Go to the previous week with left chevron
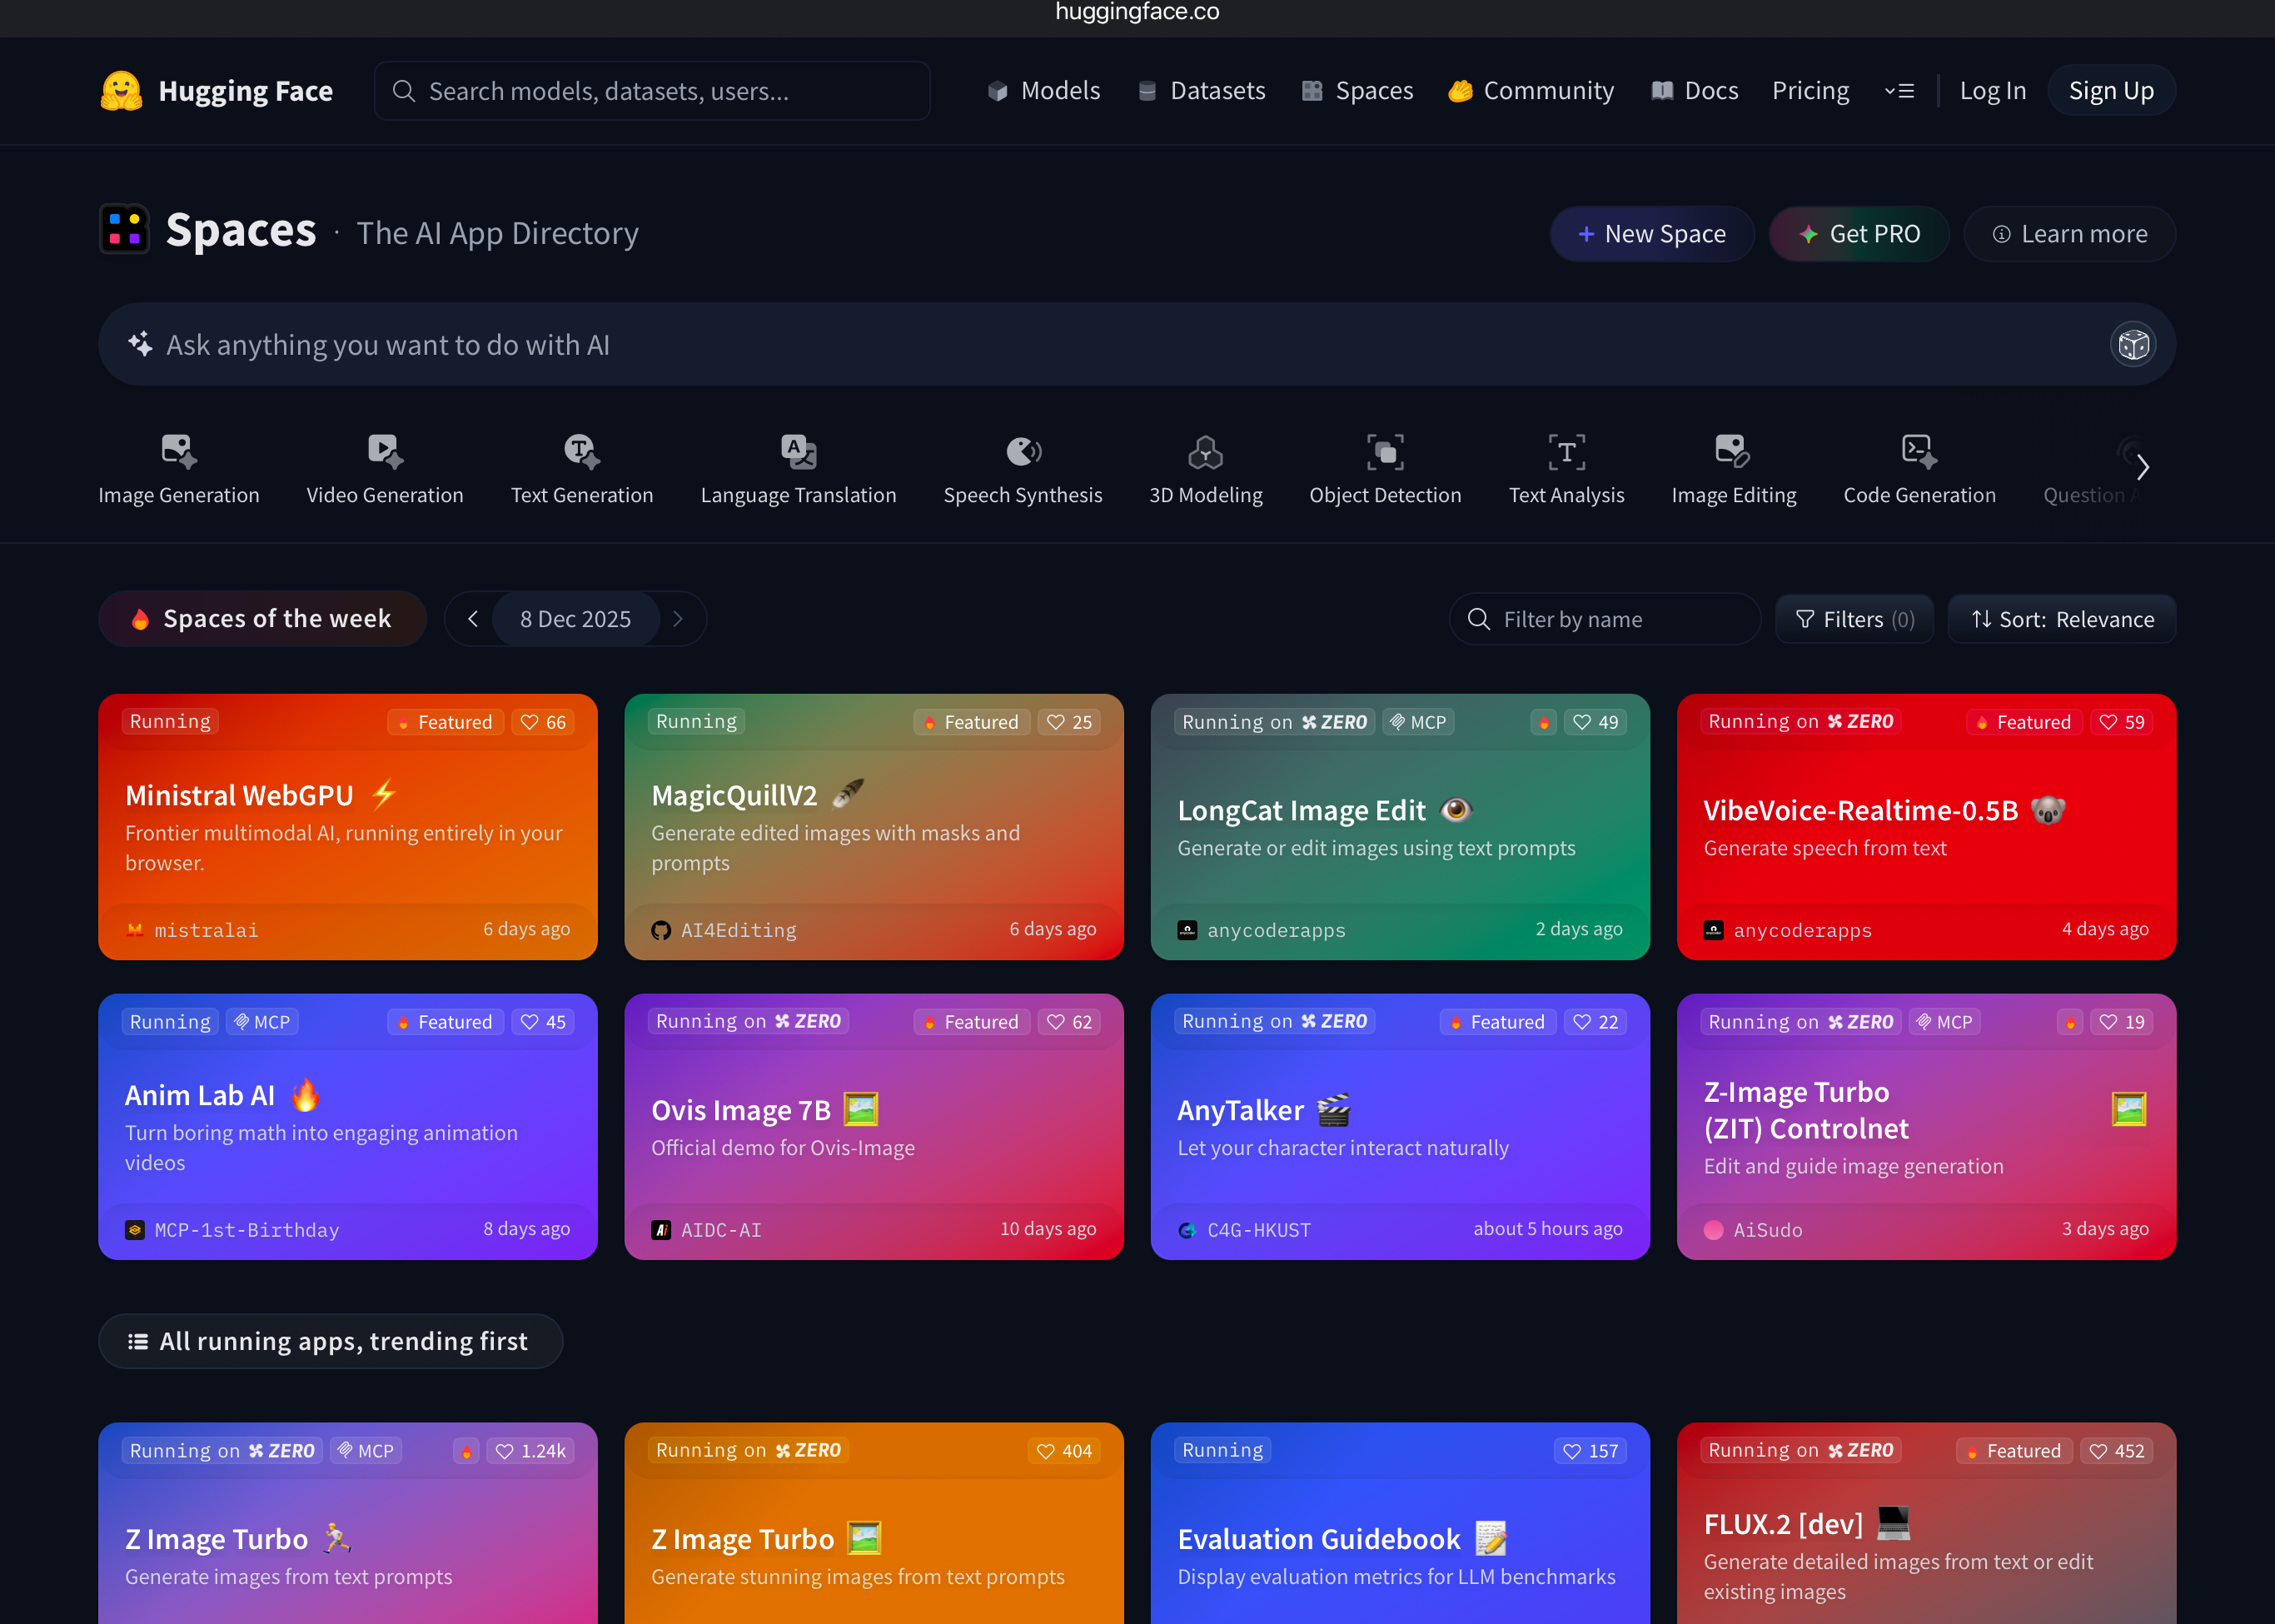Screen dimensions: 2275x1624 473,619
